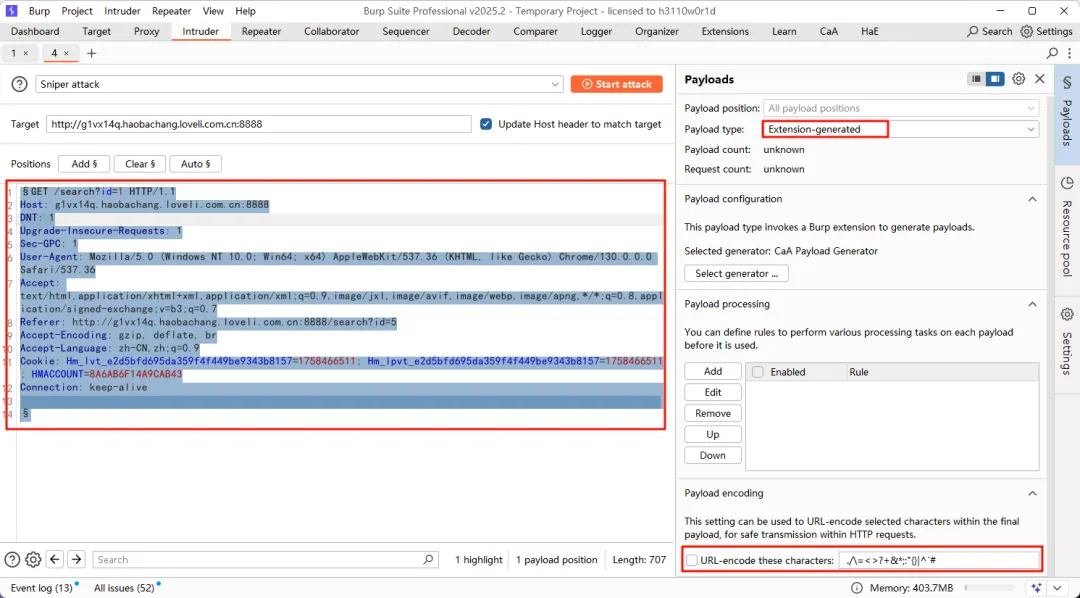The height and width of the screenshot is (598, 1080).
Task: Expand the status bar chevron
Action: click(1057, 588)
